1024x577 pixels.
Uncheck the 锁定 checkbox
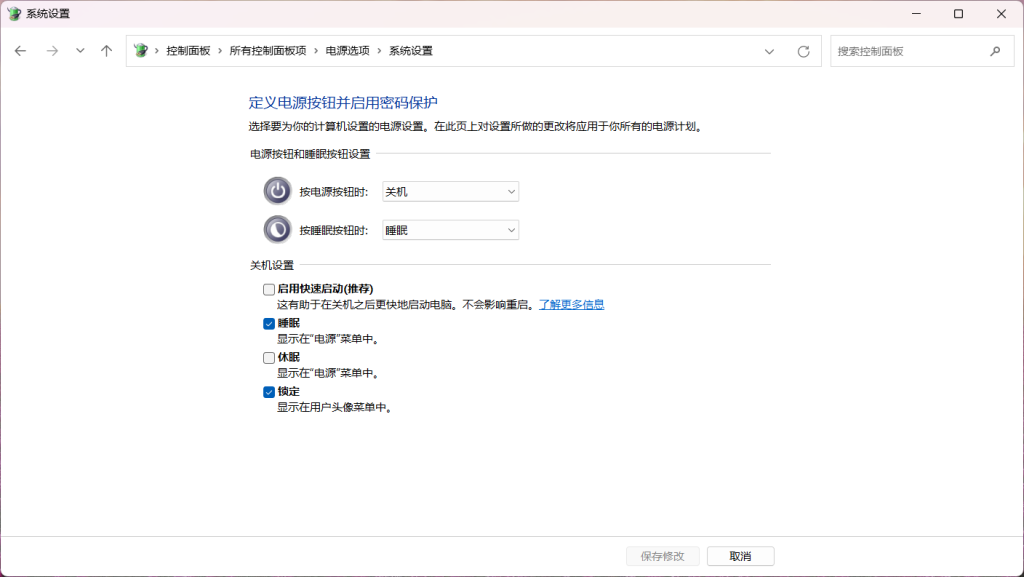pos(268,392)
